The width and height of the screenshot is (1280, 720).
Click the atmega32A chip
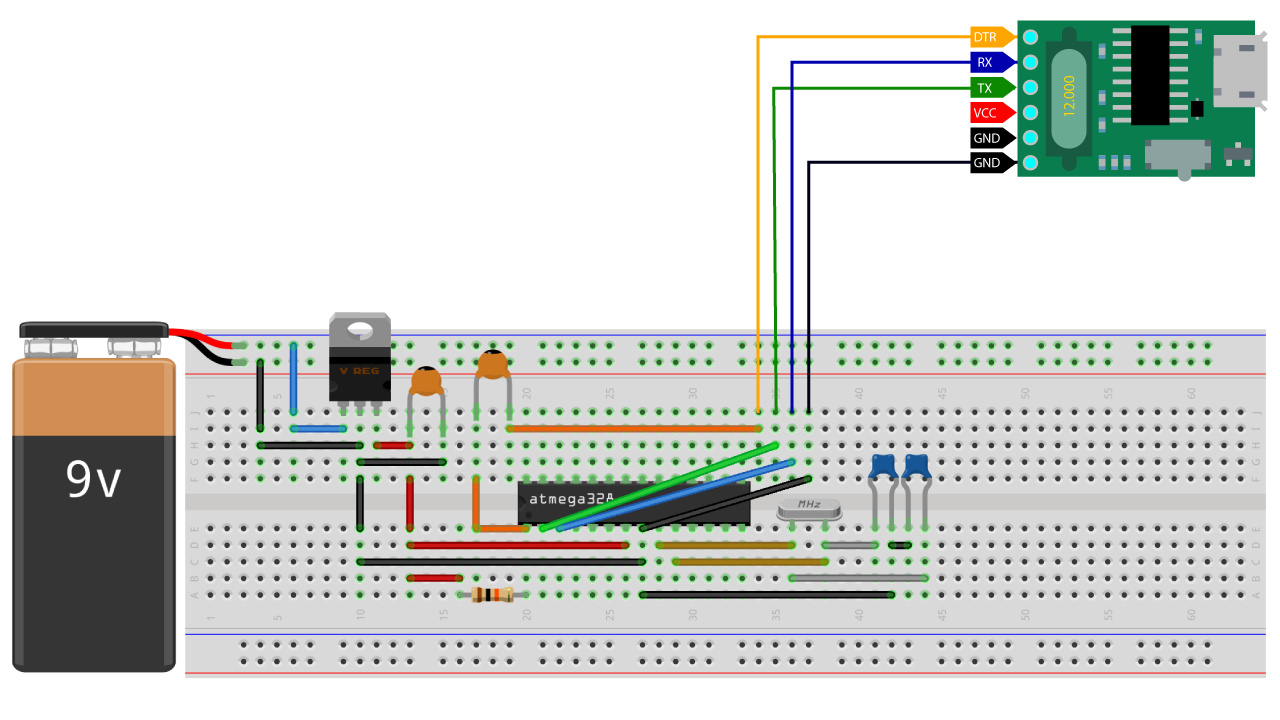click(x=634, y=503)
